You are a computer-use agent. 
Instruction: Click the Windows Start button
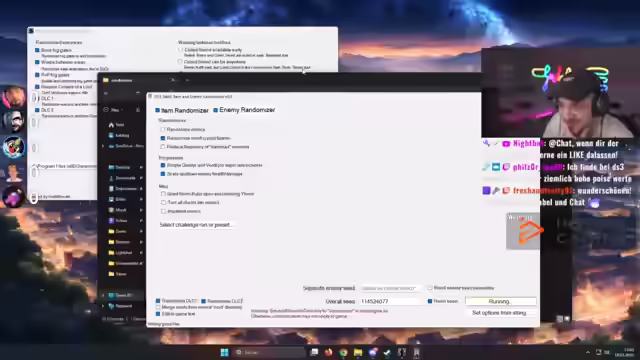224,352
